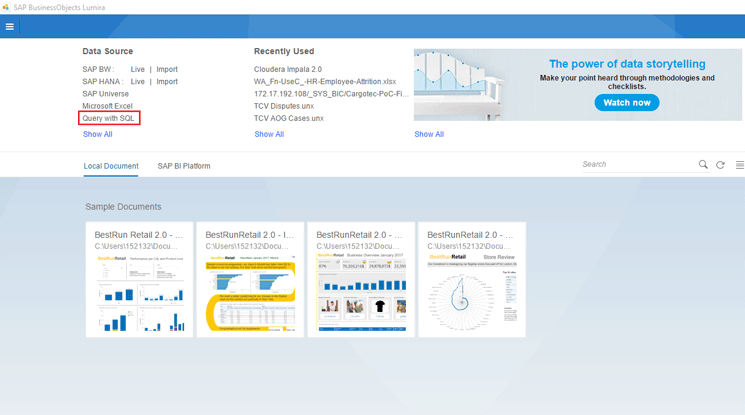Click the Watch now button

click(626, 102)
